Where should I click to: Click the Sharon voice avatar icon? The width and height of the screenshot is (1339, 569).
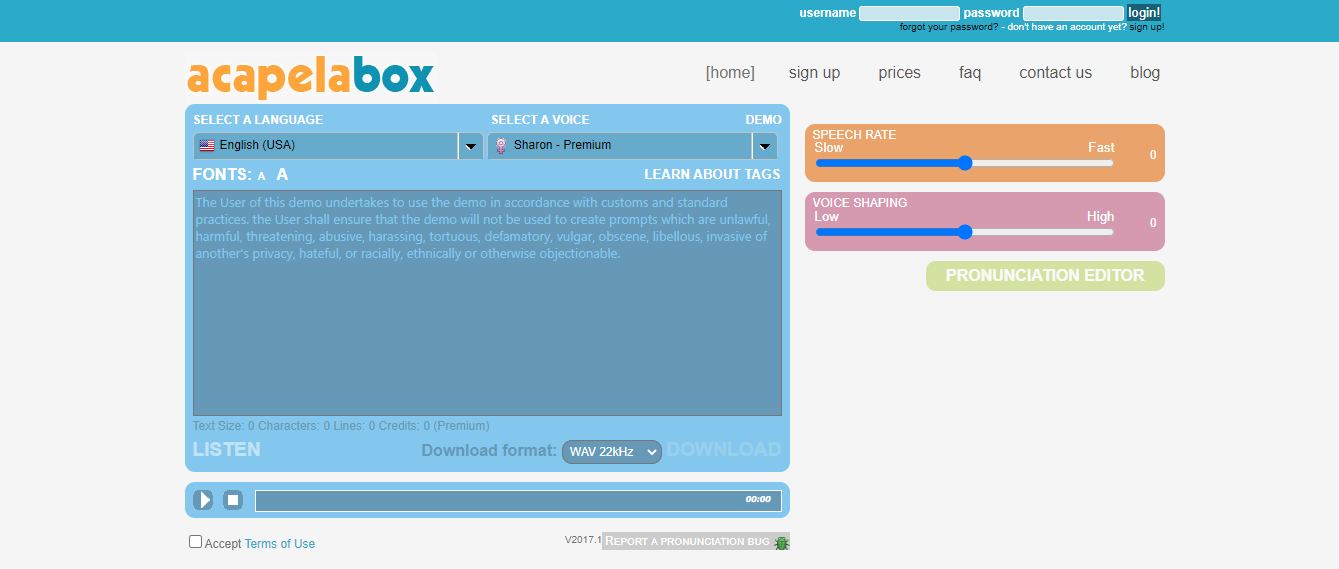pos(501,146)
